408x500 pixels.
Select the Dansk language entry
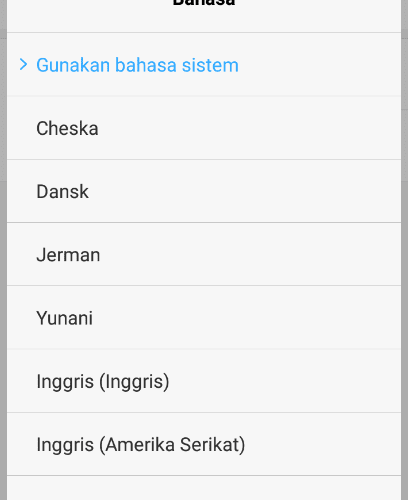coord(204,191)
